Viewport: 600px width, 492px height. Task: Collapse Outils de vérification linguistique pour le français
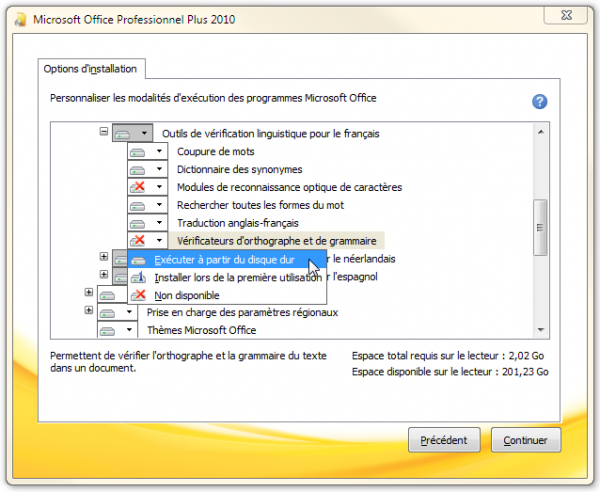click(104, 131)
